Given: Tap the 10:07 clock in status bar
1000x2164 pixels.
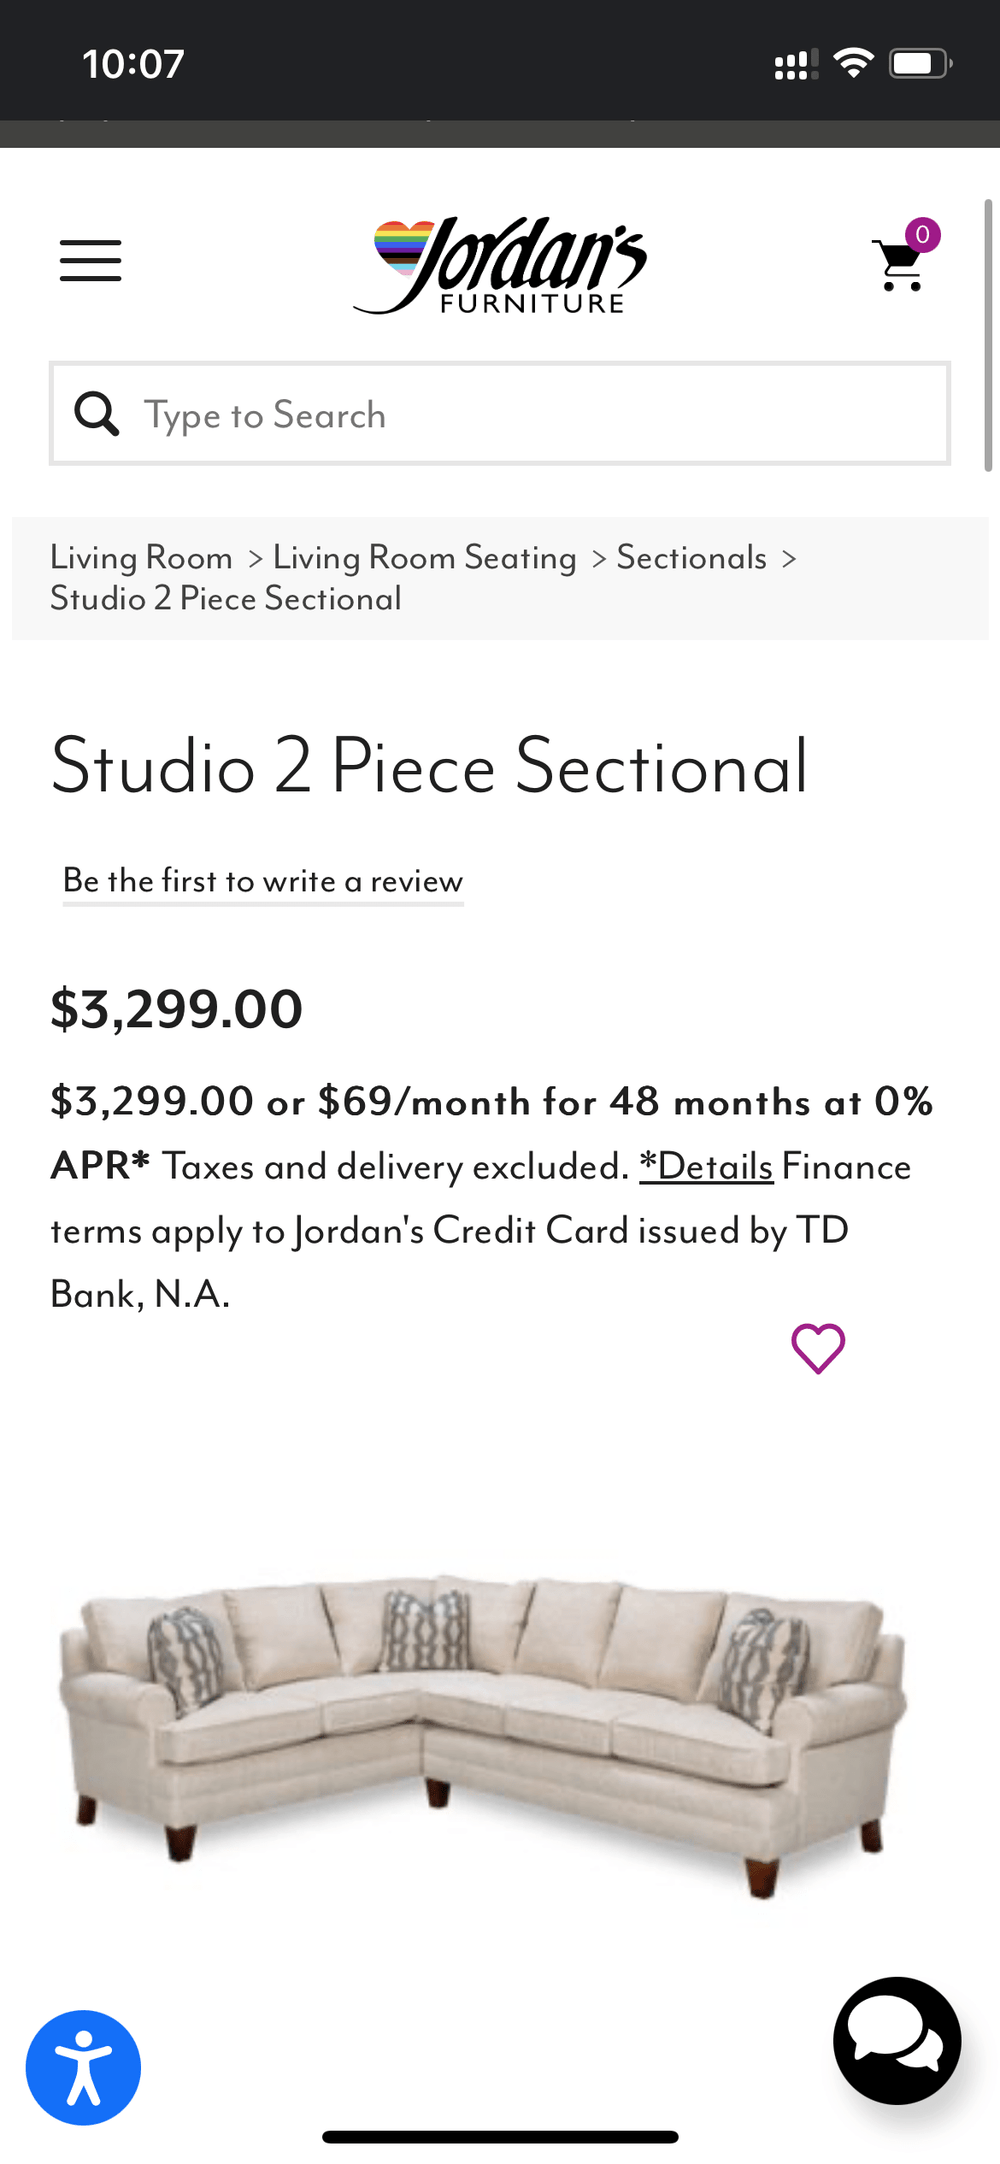Looking at the screenshot, I should coord(133,64).
